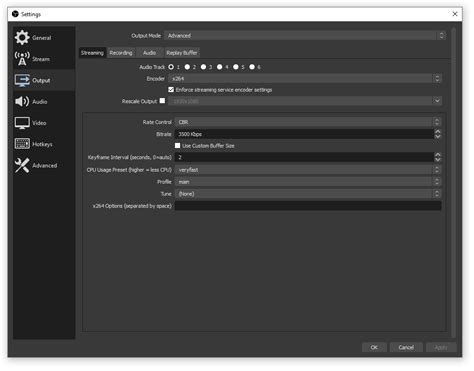Click the Keyframe Interval stepper arrows

(438, 157)
